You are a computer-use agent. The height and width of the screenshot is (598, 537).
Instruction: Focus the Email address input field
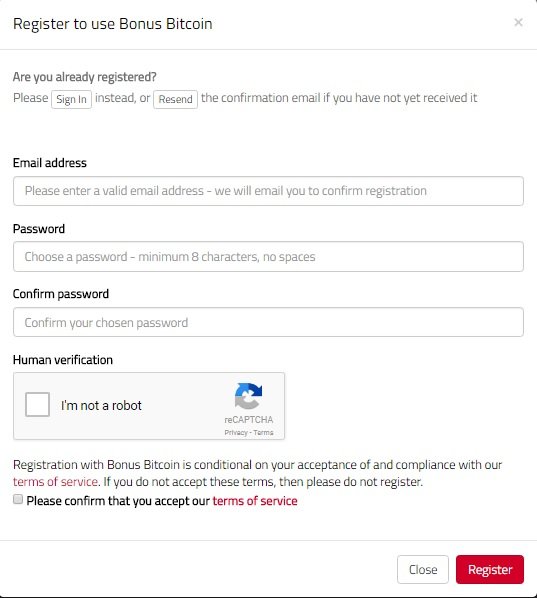[x=268, y=191]
